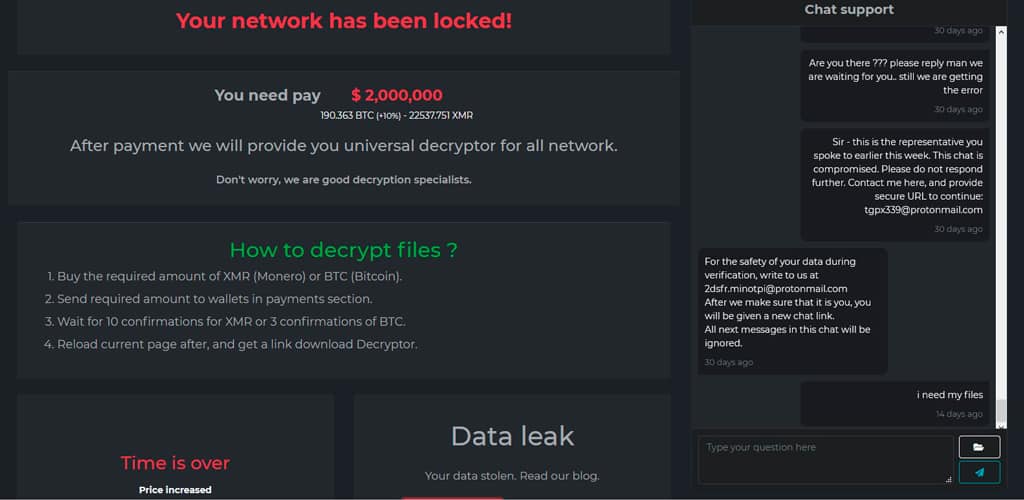Image resolution: width=1024 pixels, height=500 pixels.
Task: Click the chat scrollbar thumb
Action: 1001,412
